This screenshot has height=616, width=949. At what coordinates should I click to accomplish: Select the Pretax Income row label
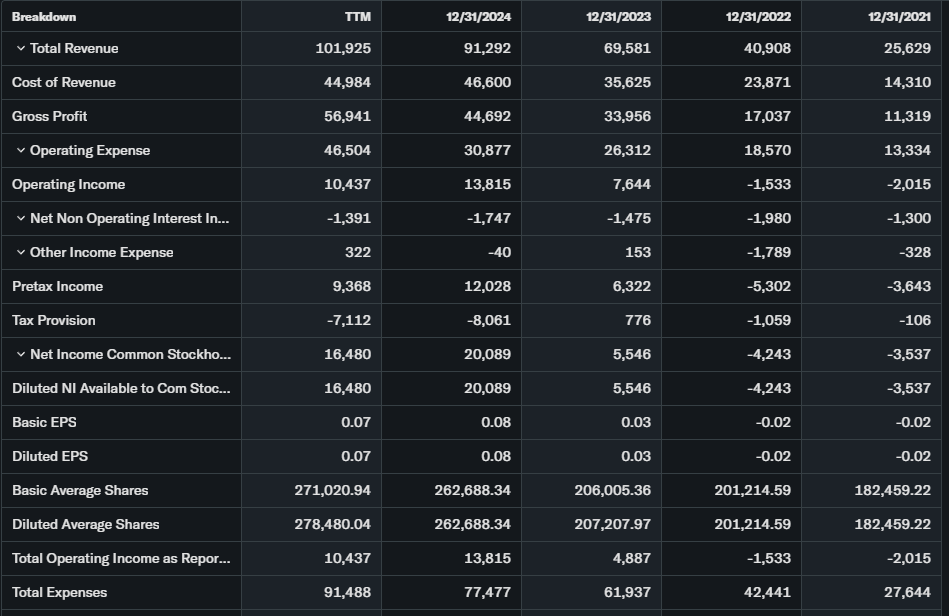[x=58, y=287]
